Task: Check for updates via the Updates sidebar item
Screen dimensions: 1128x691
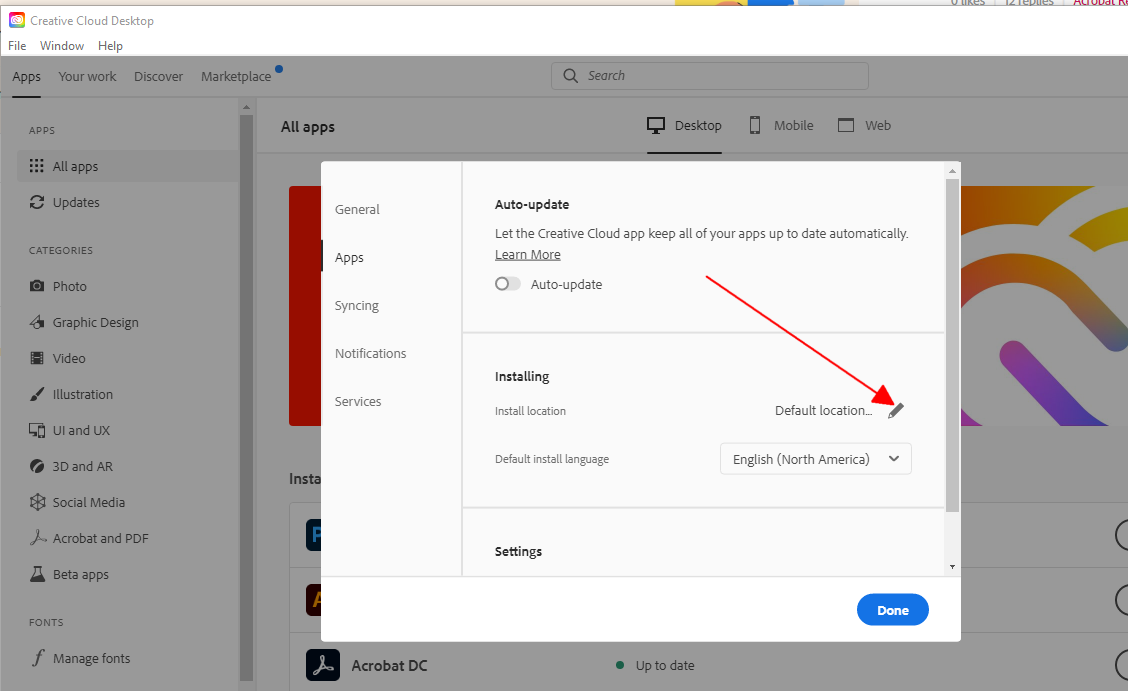Action: [72, 201]
